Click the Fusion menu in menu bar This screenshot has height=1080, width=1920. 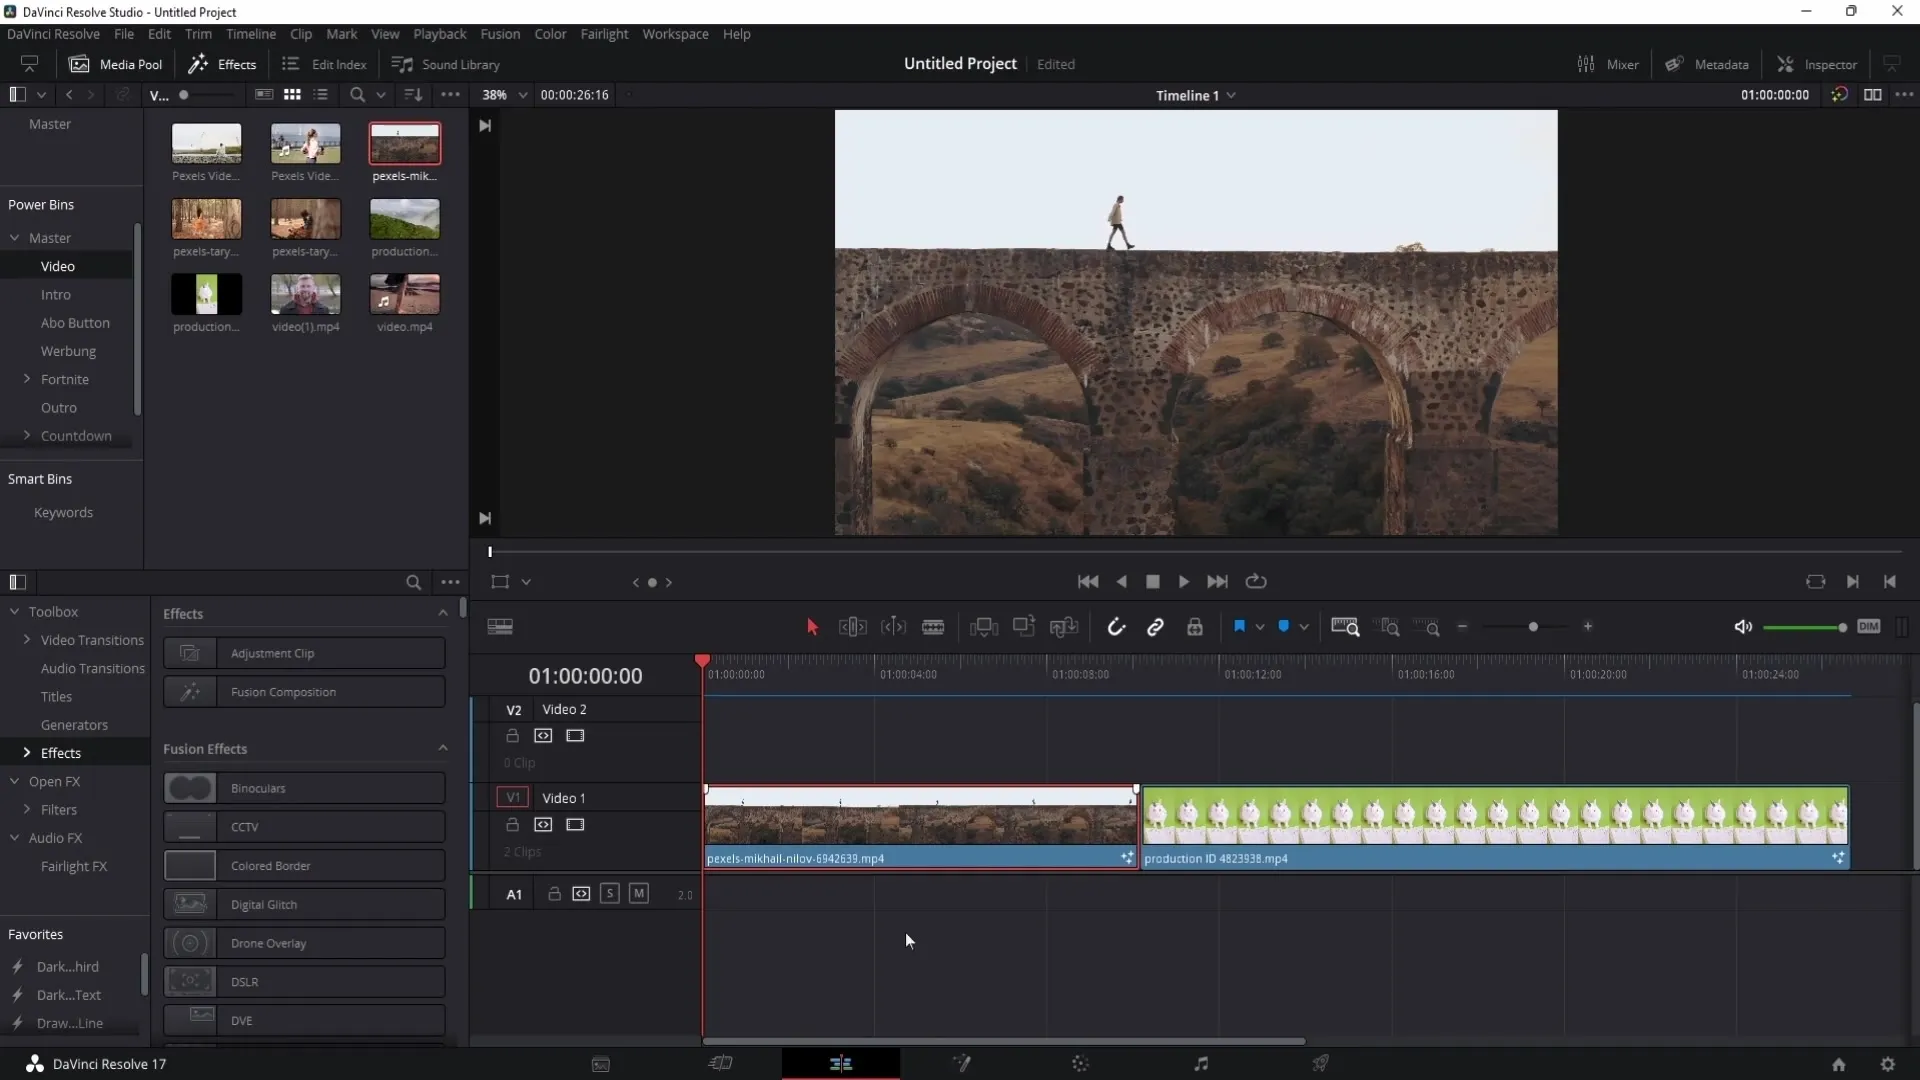point(501,33)
